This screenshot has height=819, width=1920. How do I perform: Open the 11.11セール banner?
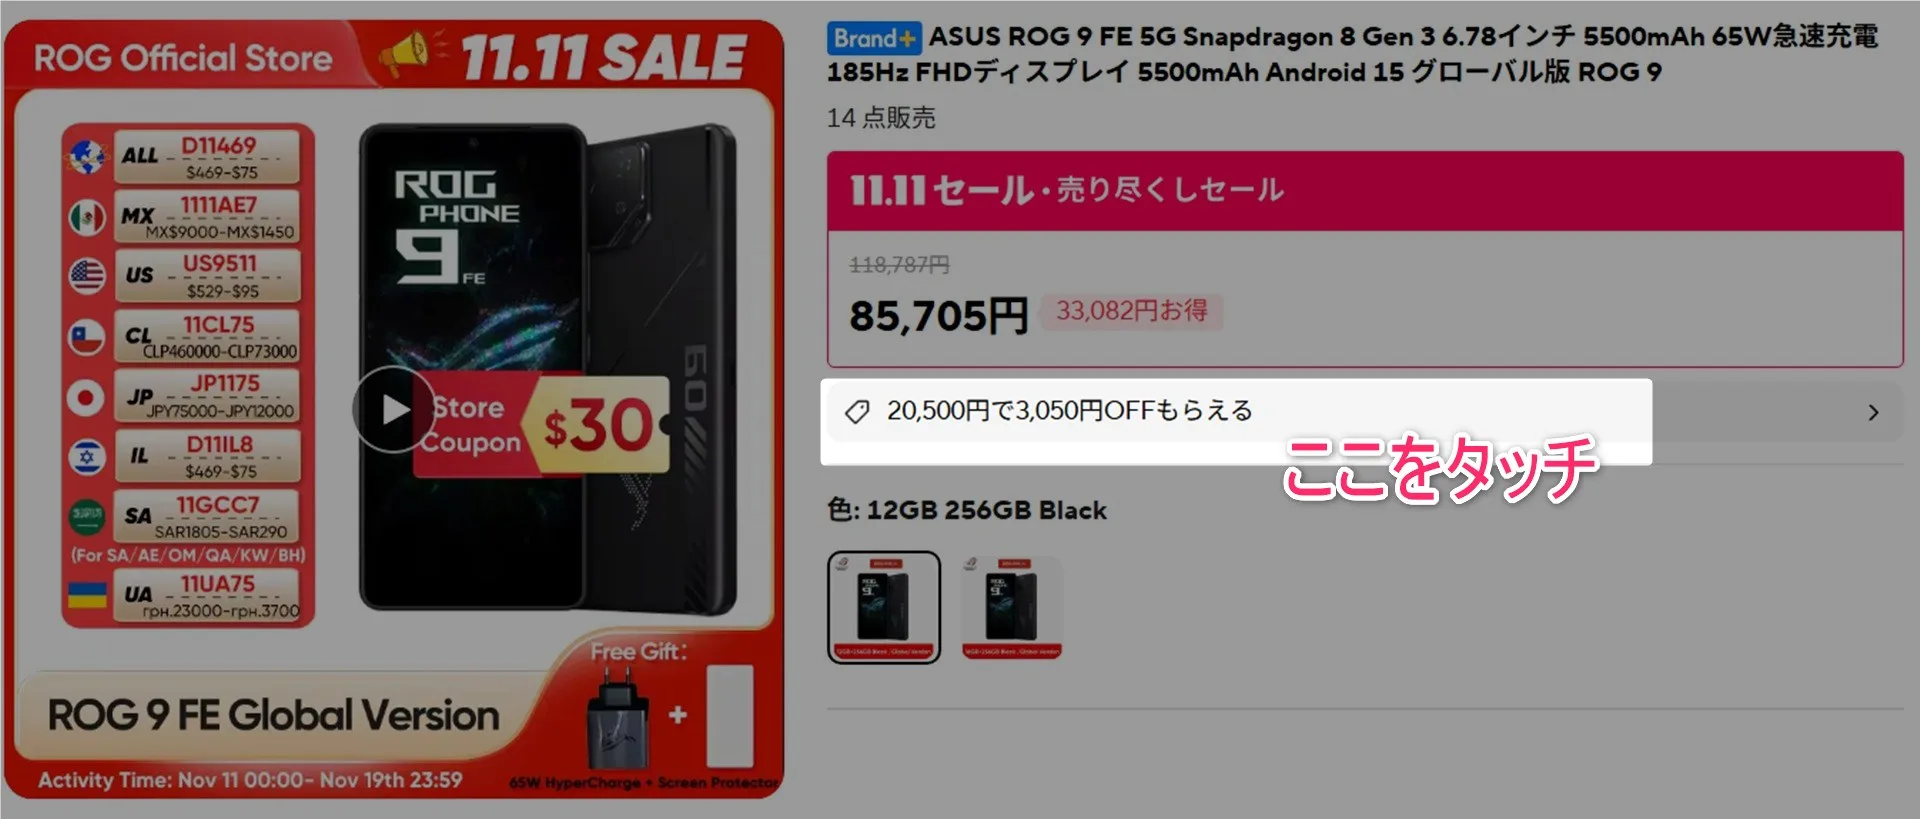coord(1365,190)
